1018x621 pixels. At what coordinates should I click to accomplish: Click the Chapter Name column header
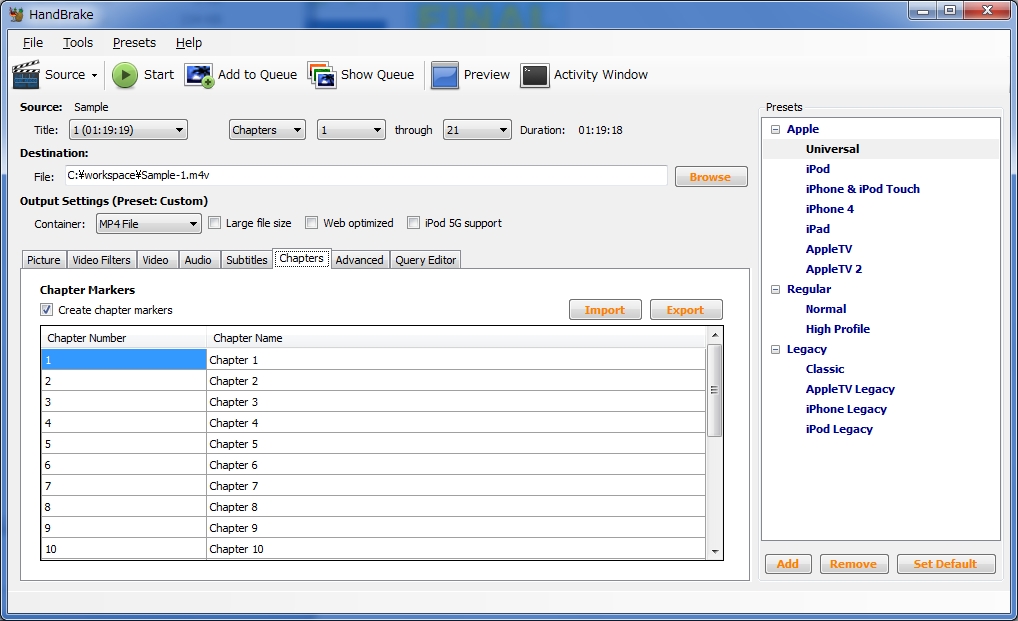[x=456, y=338]
